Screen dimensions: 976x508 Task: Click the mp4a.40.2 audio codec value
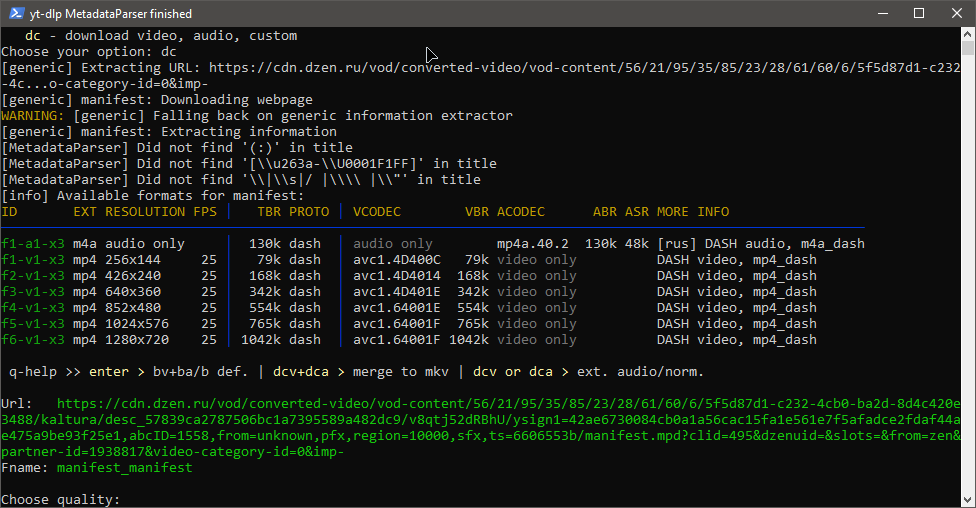point(533,243)
